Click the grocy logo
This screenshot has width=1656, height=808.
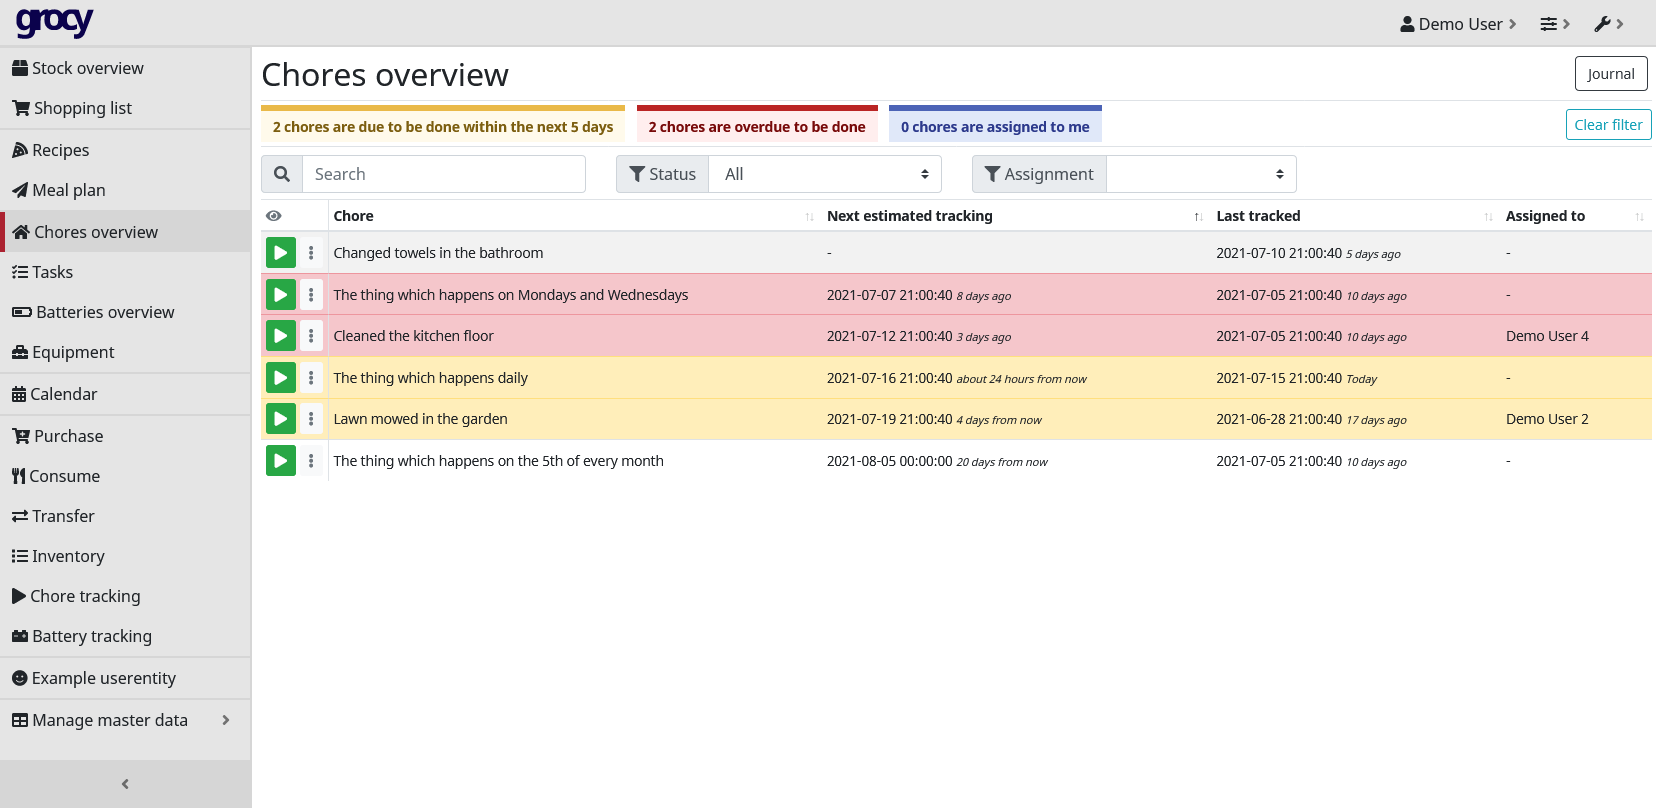(54, 22)
